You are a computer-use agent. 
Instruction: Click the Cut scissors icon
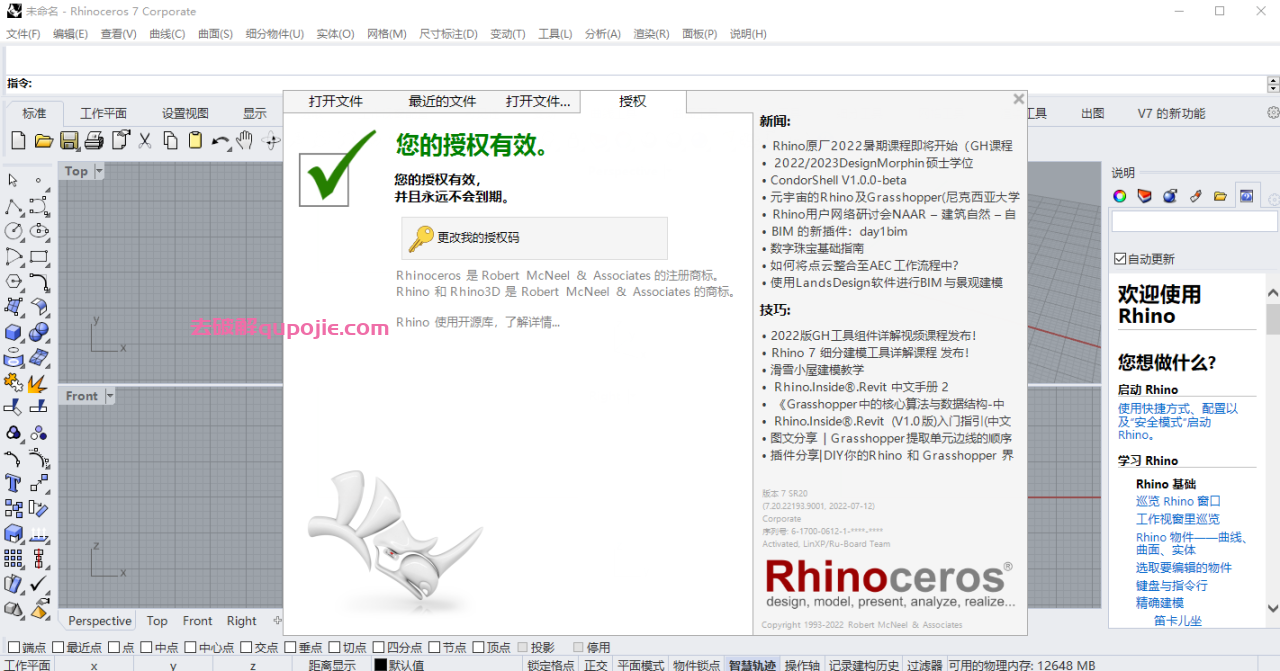click(x=145, y=140)
